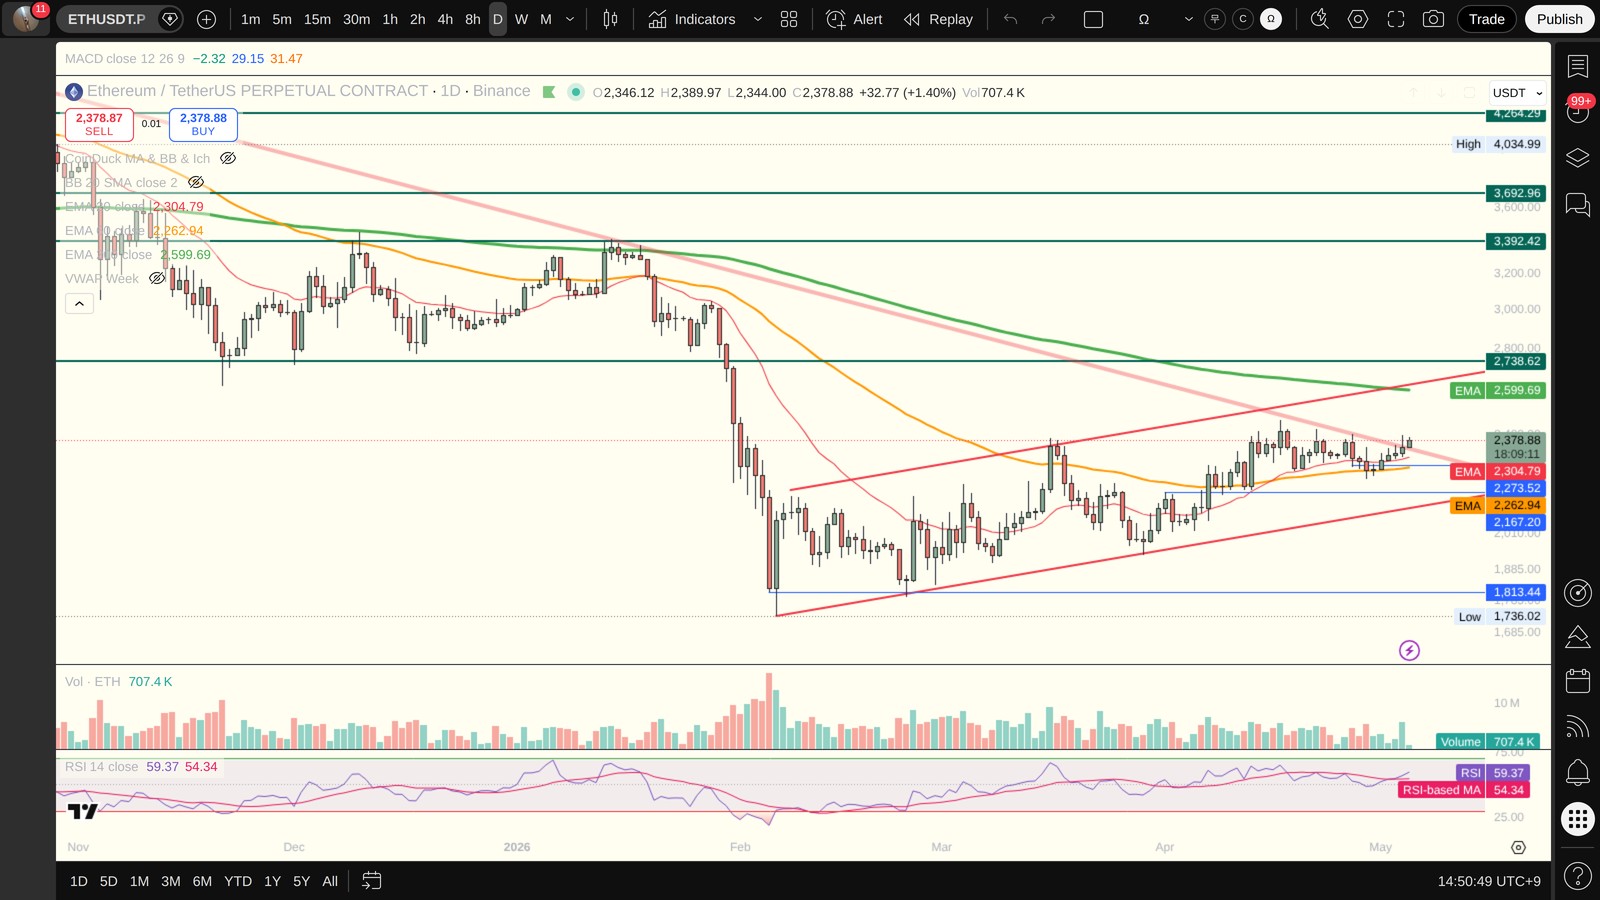Toggle visibility of VWAP Week indicator
The width and height of the screenshot is (1600, 900).
click(157, 278)
